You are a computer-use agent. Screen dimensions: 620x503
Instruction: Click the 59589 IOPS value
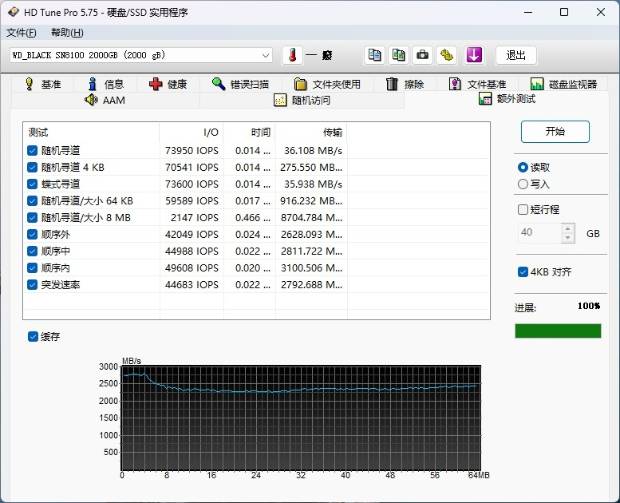coord(192,201)
